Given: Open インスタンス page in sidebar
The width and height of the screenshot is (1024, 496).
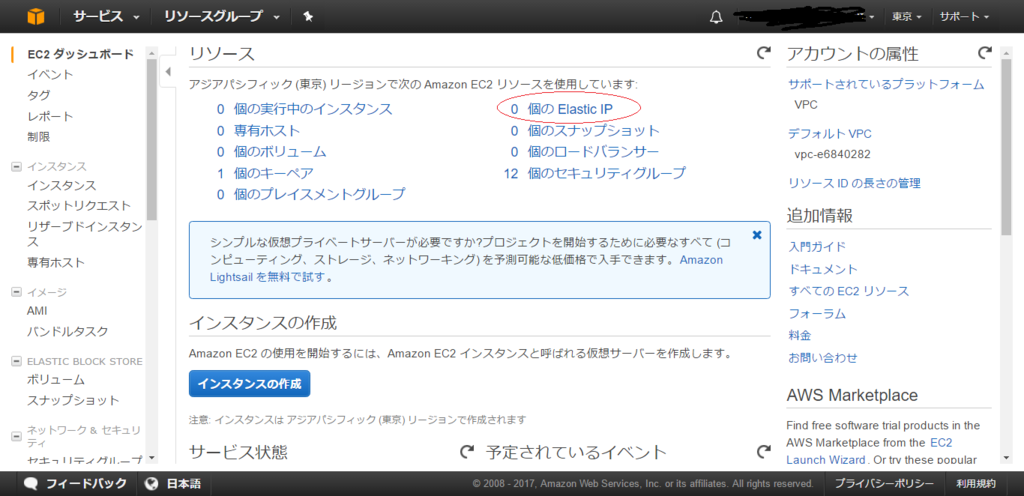Looking at the screenshot, I should point(61,185).
